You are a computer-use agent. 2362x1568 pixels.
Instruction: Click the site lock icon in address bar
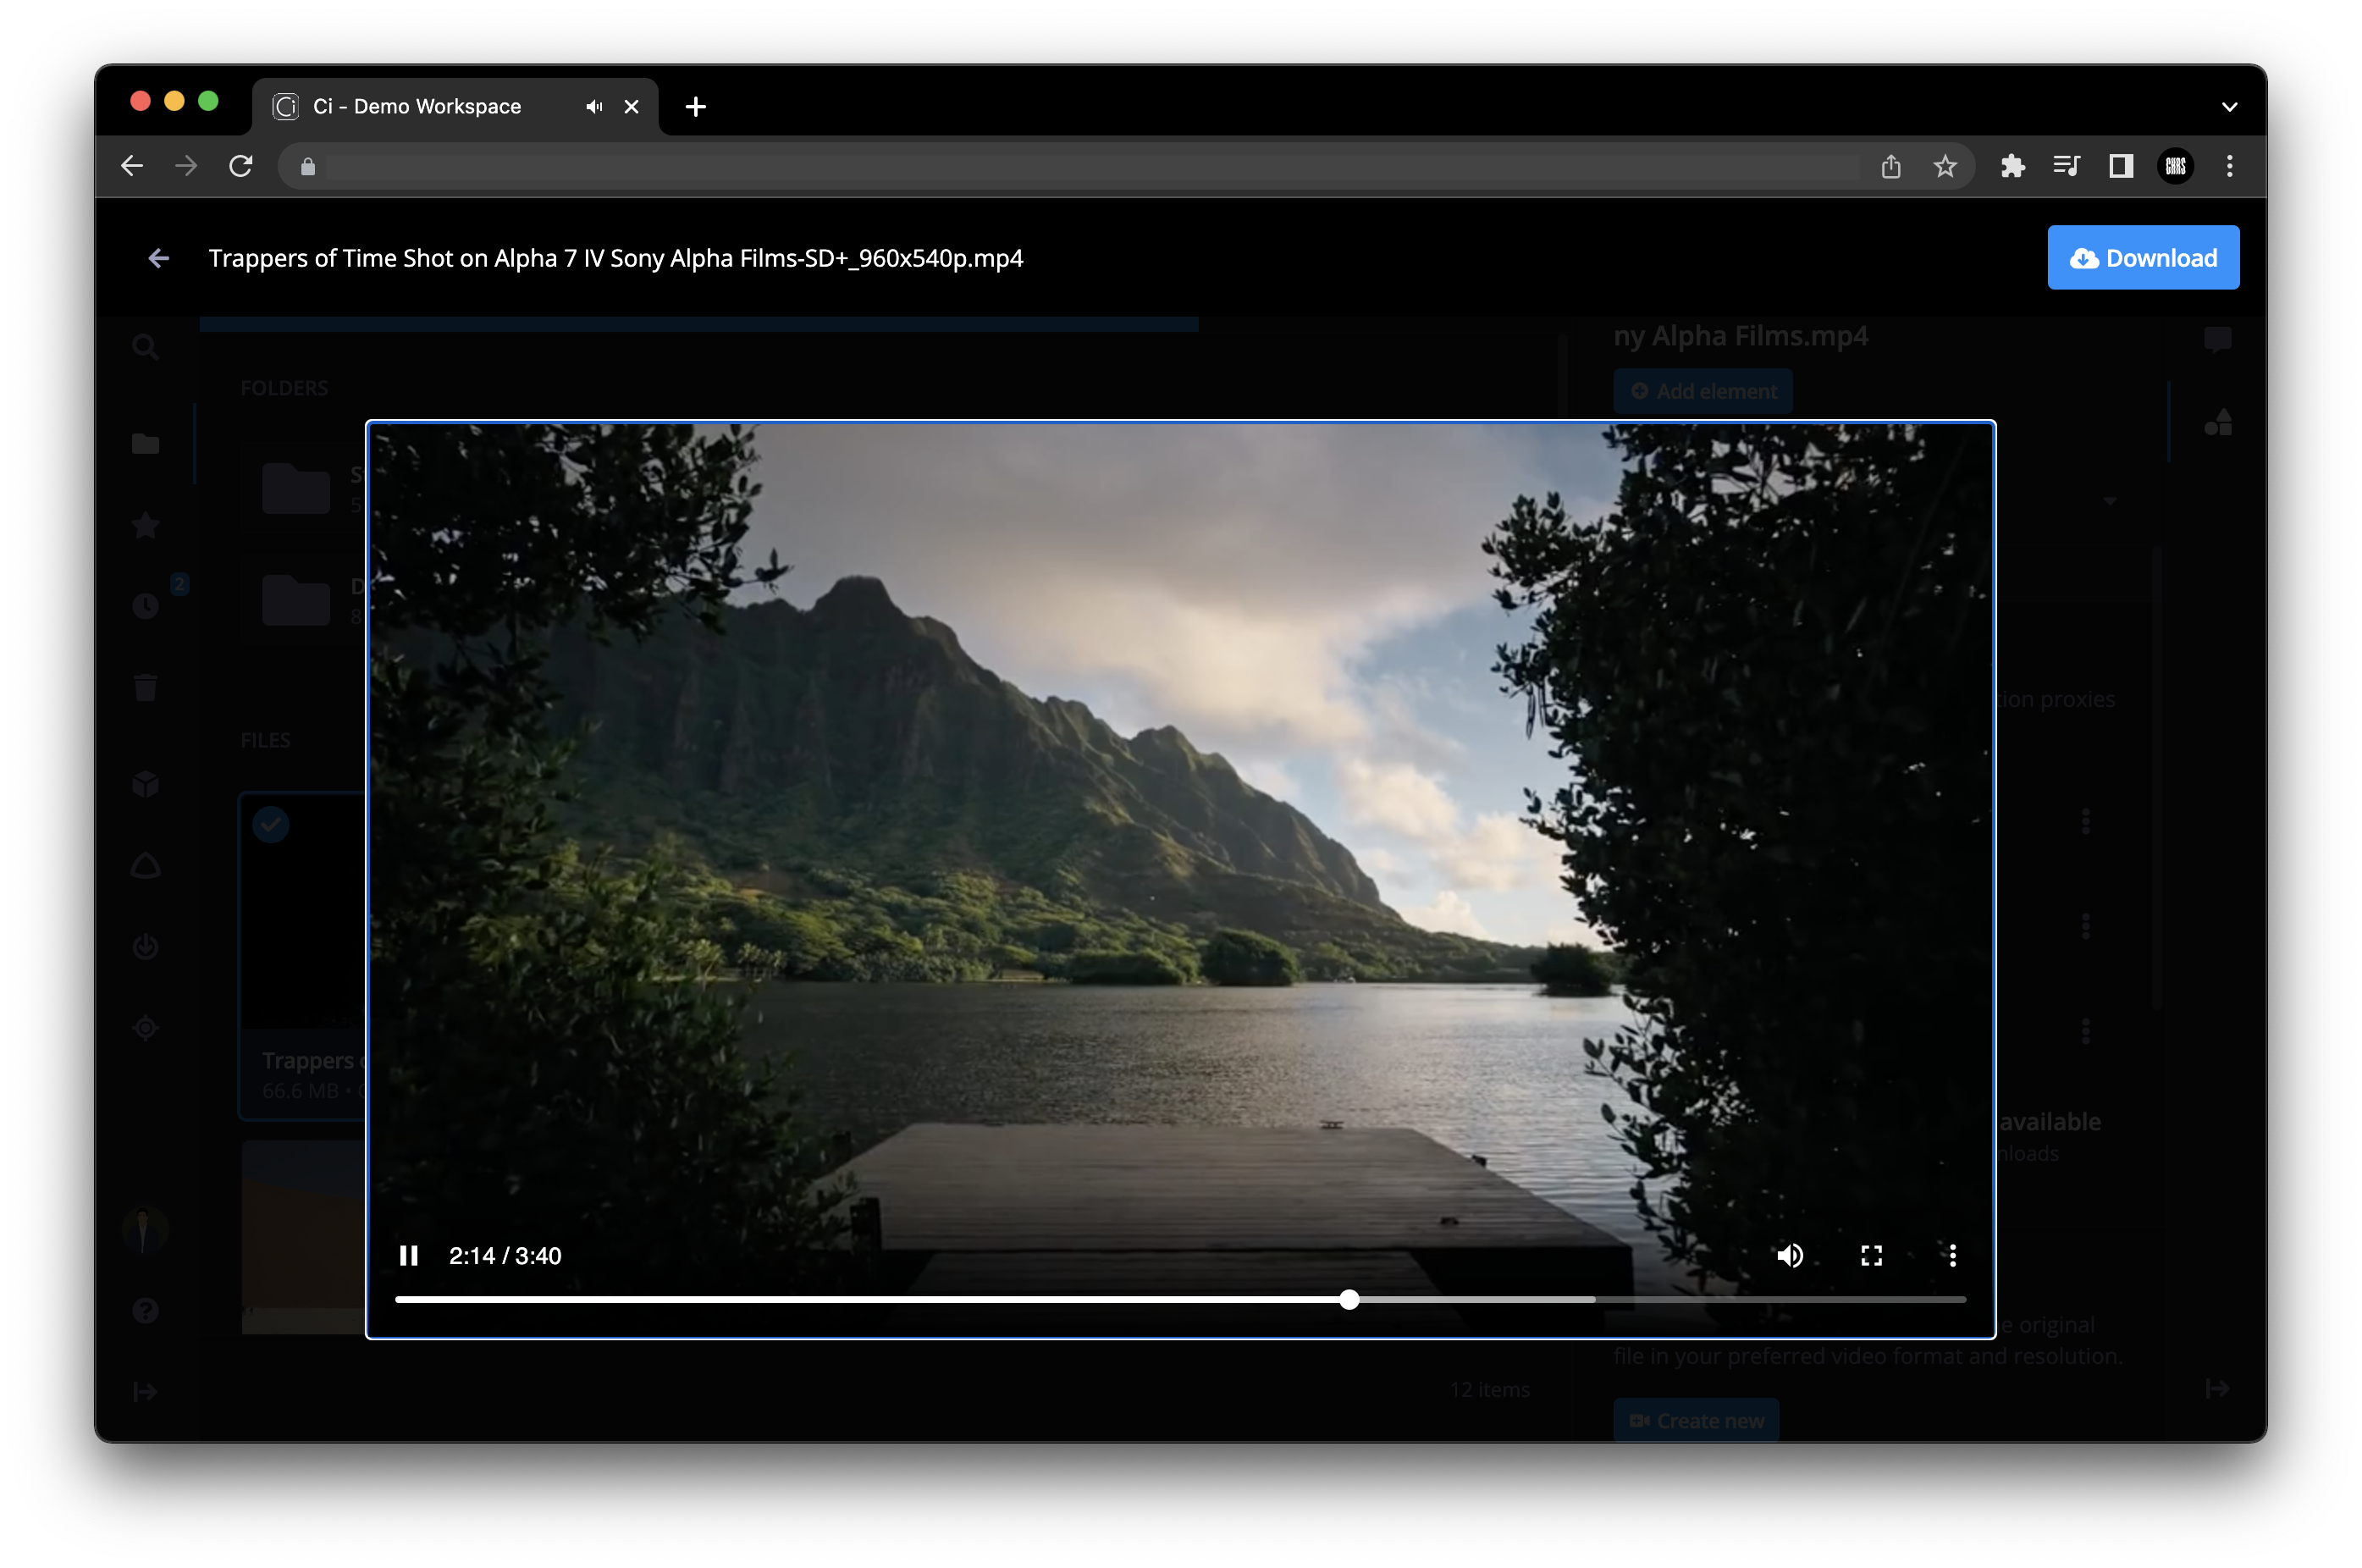(308, 167)
